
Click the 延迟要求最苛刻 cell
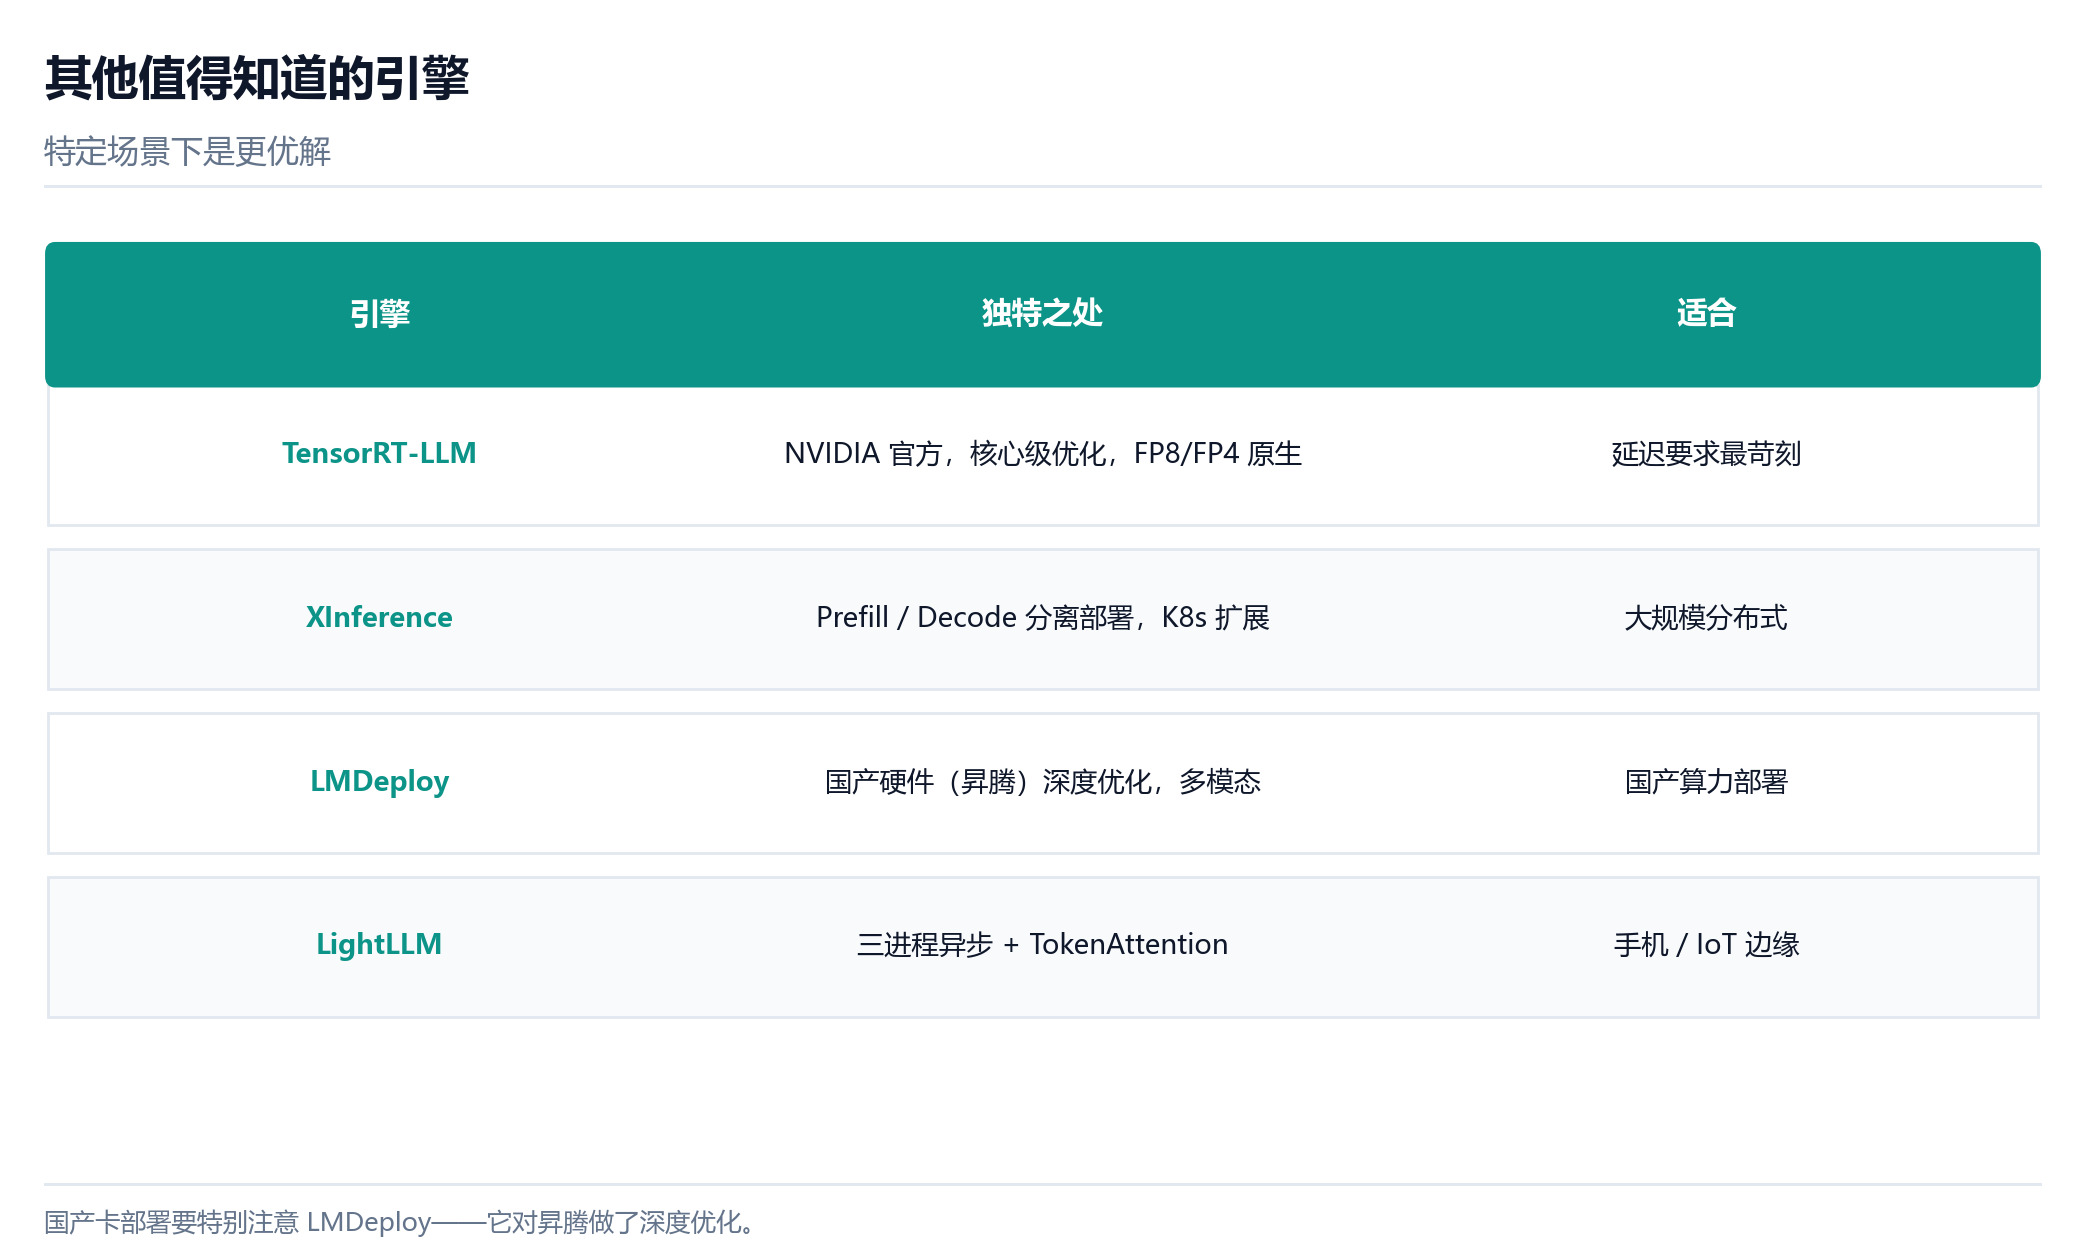[x=1706, y=454]
